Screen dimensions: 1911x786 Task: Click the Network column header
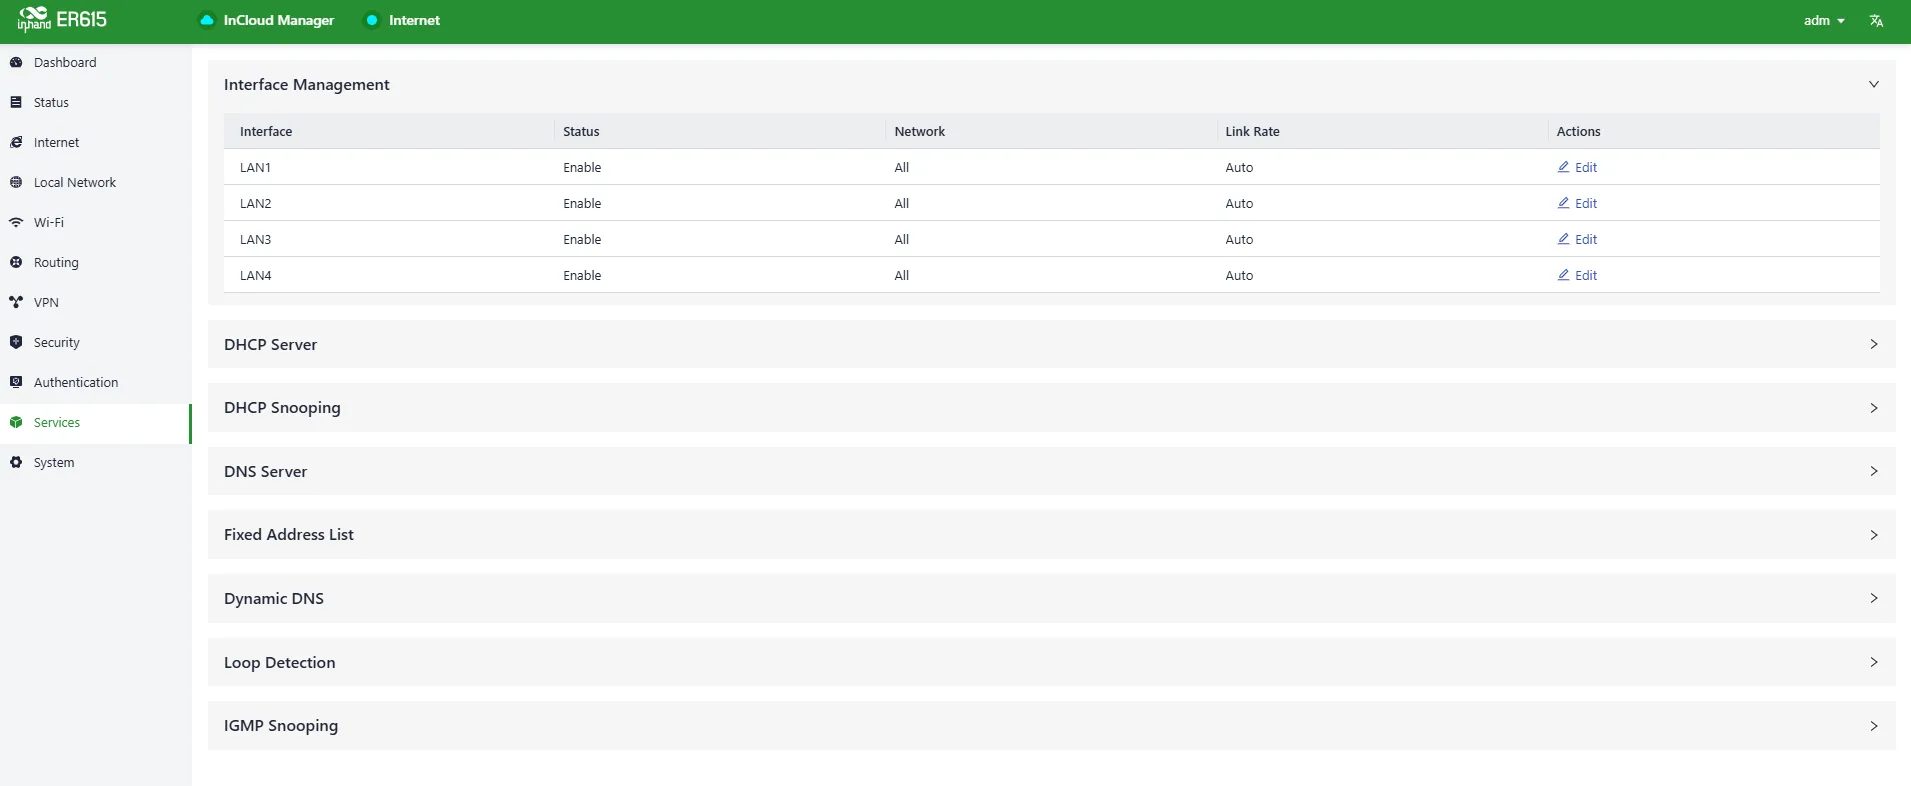tap(919, 131)
